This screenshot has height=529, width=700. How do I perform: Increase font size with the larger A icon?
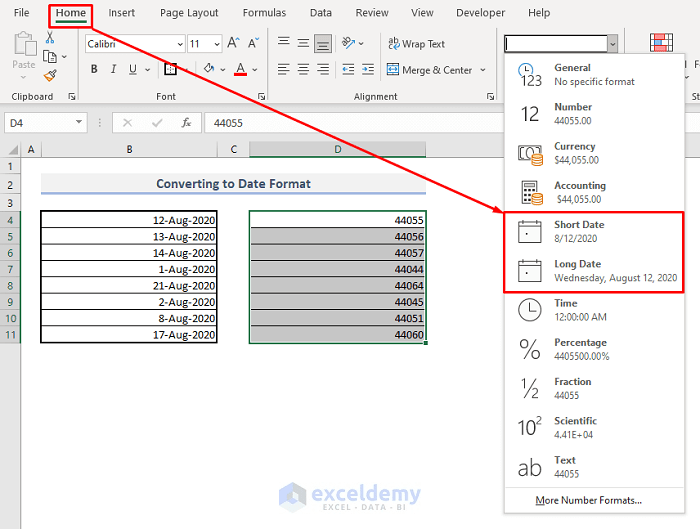point(233,43)
